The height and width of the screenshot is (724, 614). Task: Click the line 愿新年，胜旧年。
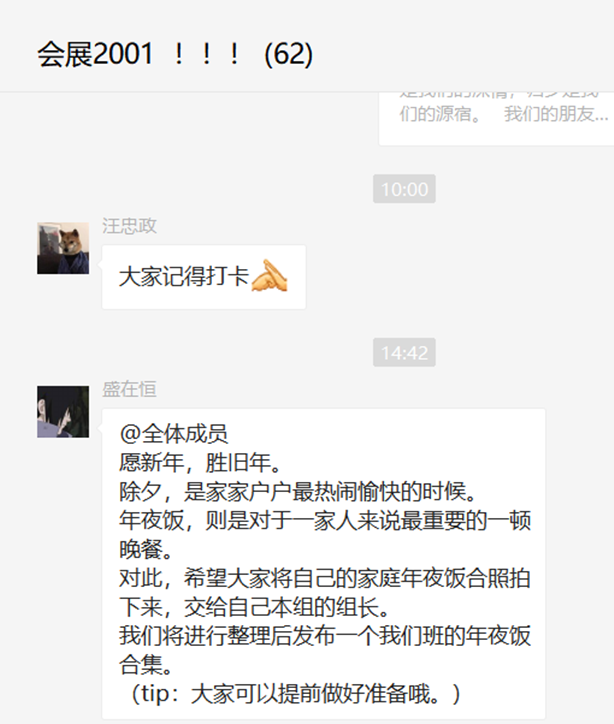tap(200, 463)
